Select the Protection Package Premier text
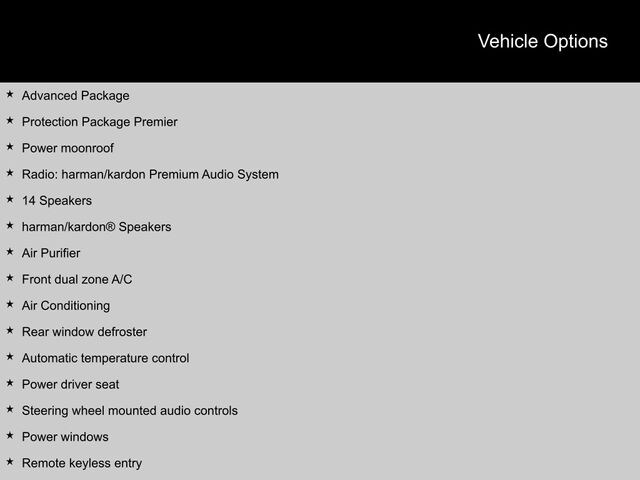This screenshot has height=480, width=640. (99, 122)
